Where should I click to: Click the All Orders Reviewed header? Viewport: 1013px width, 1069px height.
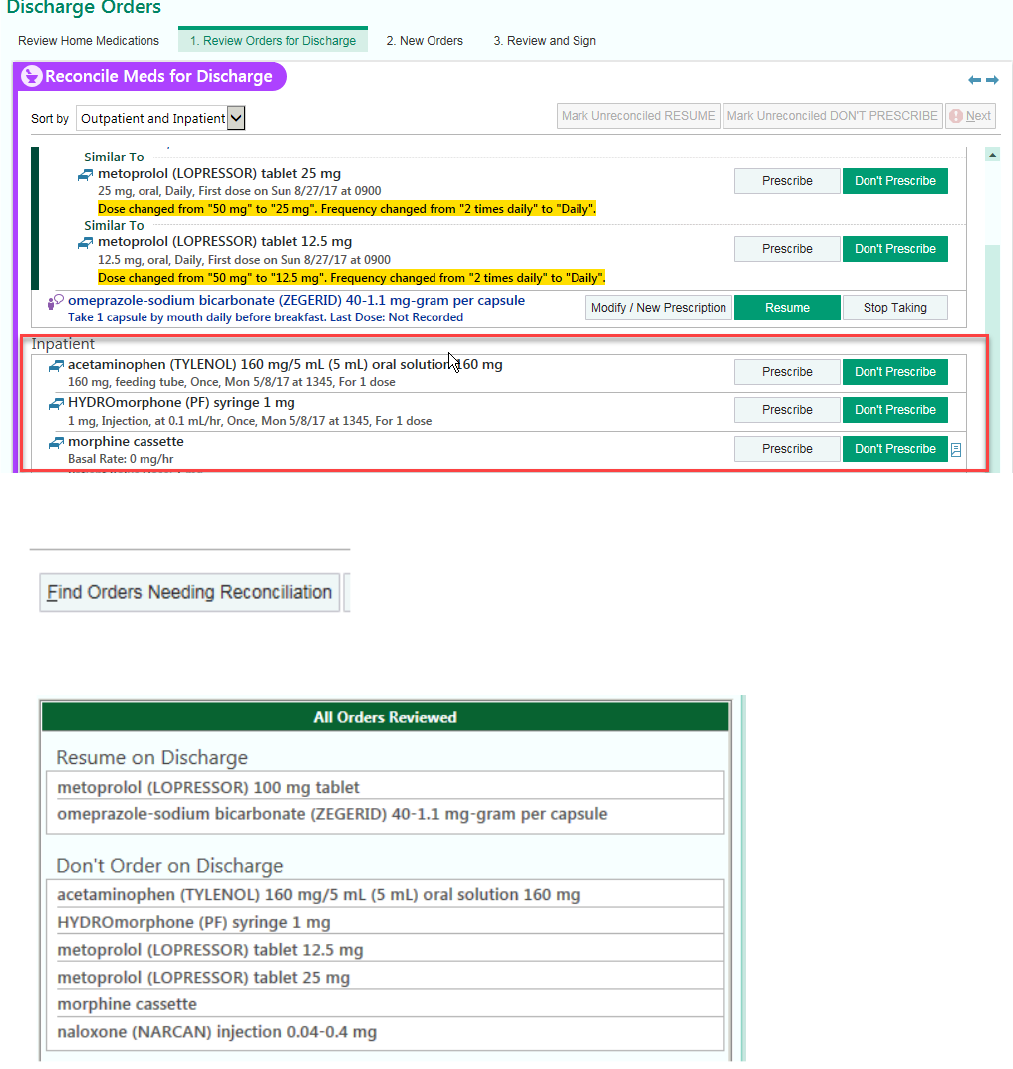[385, 717]
